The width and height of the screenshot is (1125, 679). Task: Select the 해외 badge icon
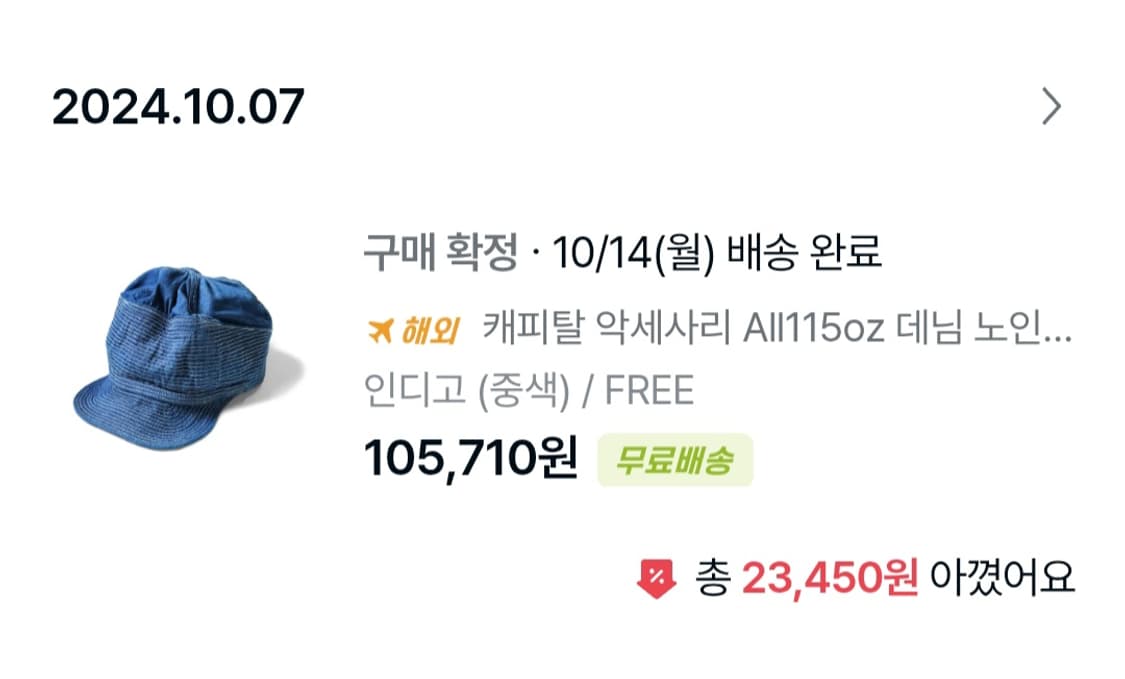(412, 332)
